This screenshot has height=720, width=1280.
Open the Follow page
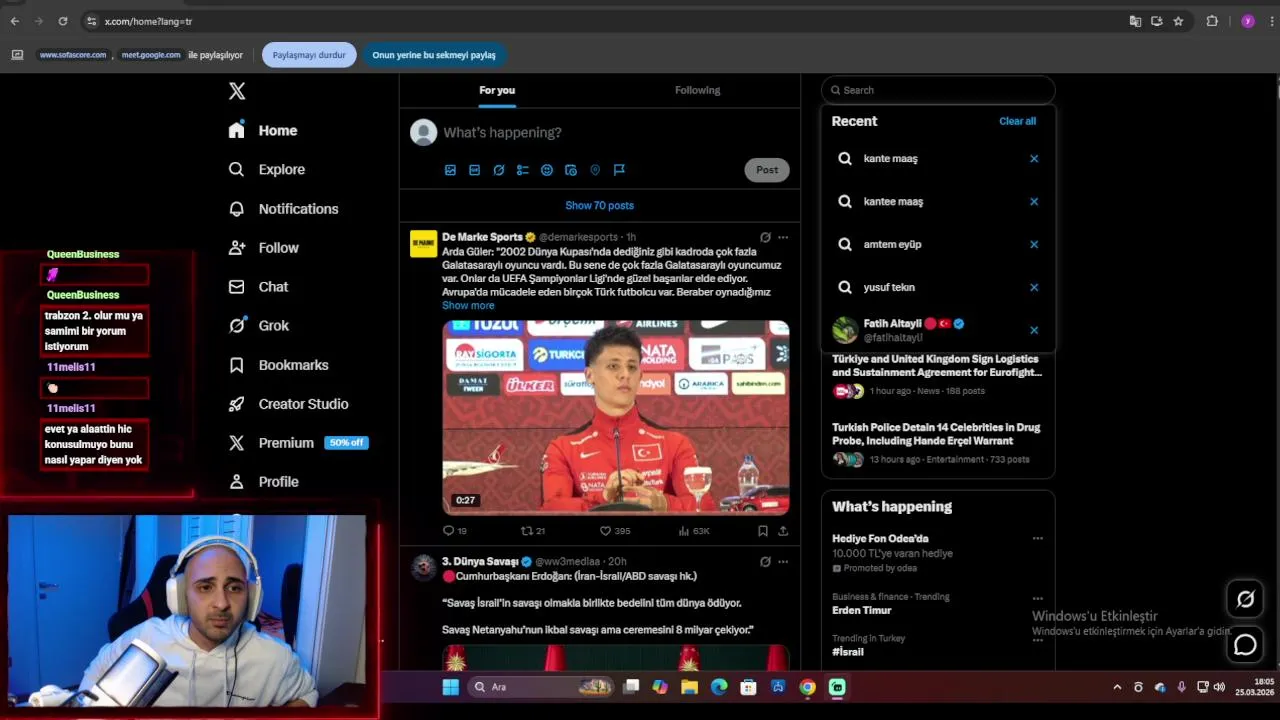(263, 247)
